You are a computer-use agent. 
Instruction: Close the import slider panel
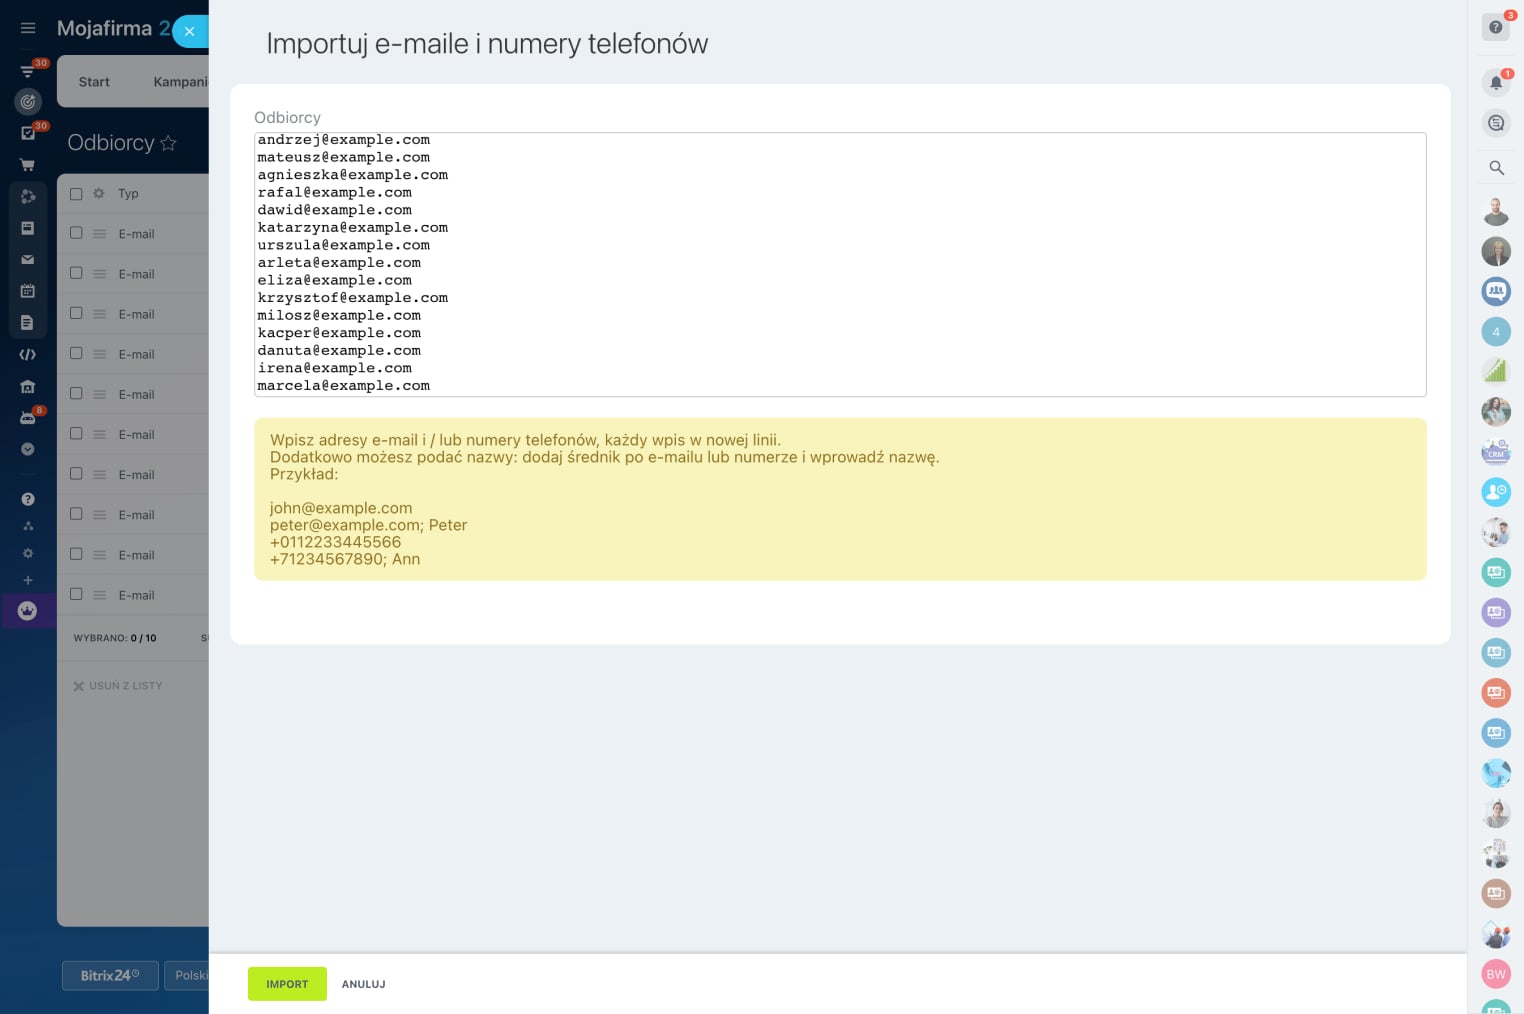pos(189,31)
